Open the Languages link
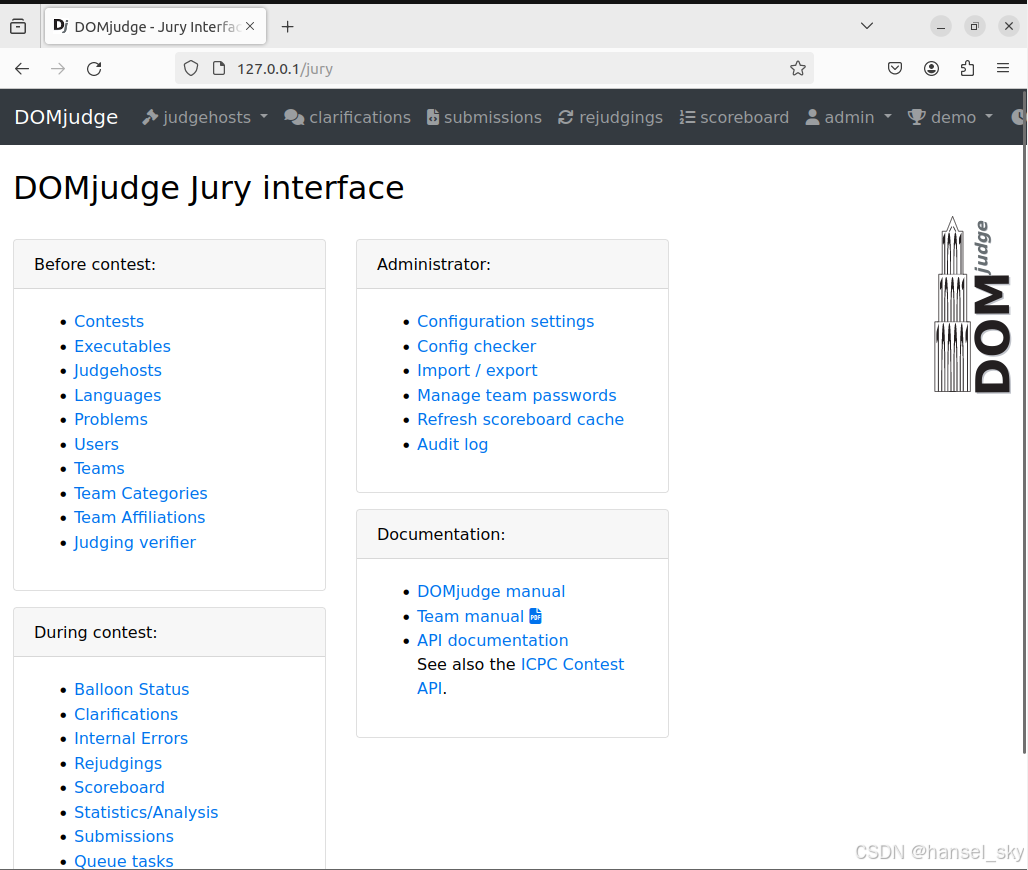 [x=117, y=395]
